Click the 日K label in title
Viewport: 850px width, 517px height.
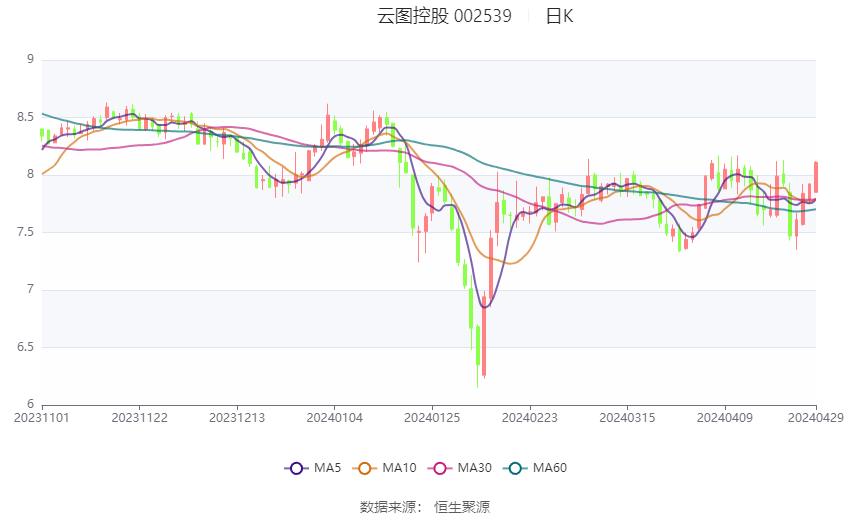[x=559, y=16]
